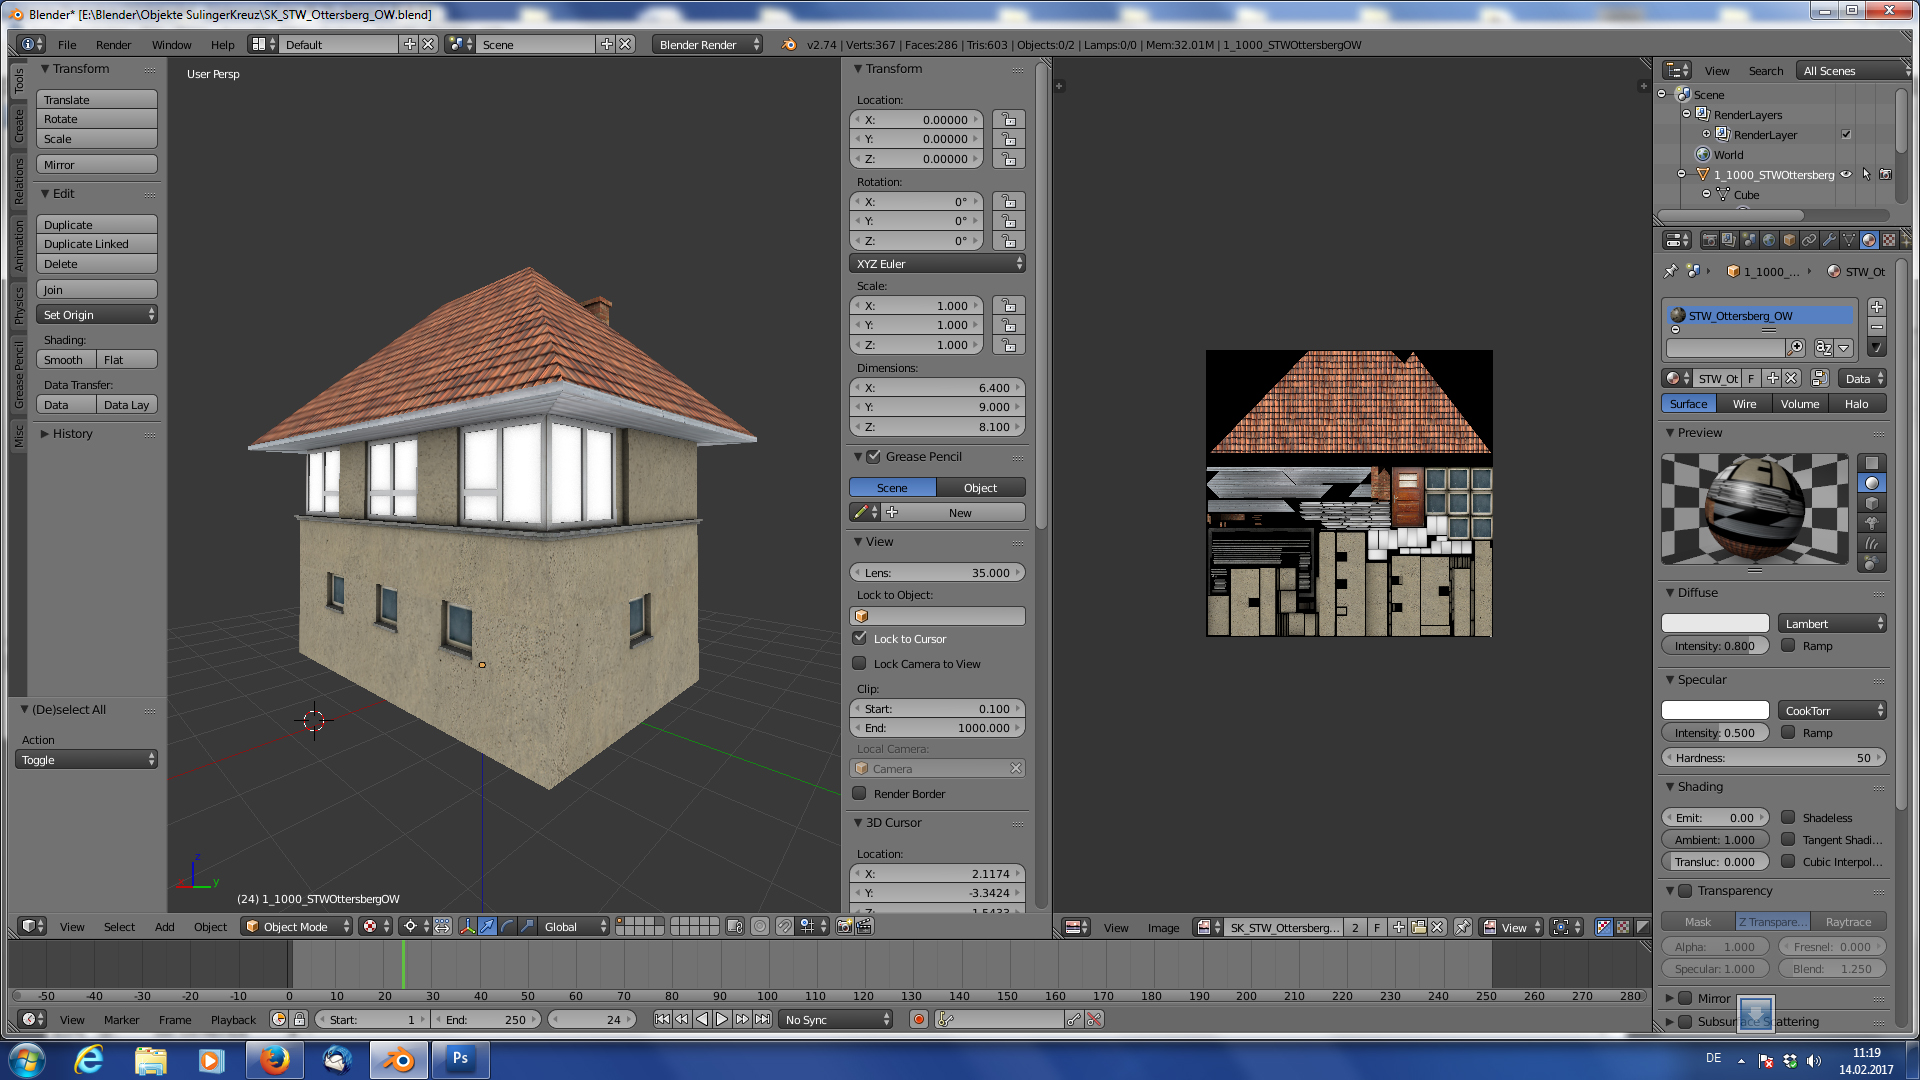The height and width of the screenshot is (1080, 1920).
Task: Open the Texture properties tab icon
Action: [x=1889, y=240]
